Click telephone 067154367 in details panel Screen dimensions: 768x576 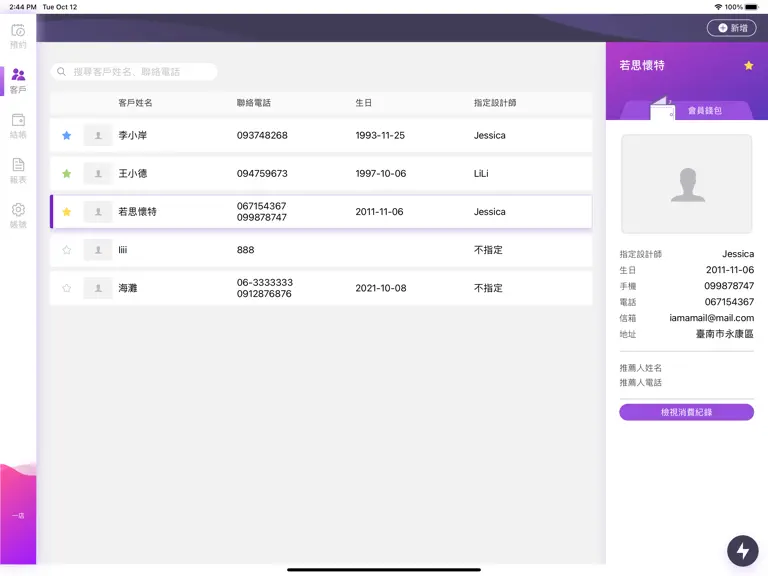pyautogui.click(x=729, y=302)
